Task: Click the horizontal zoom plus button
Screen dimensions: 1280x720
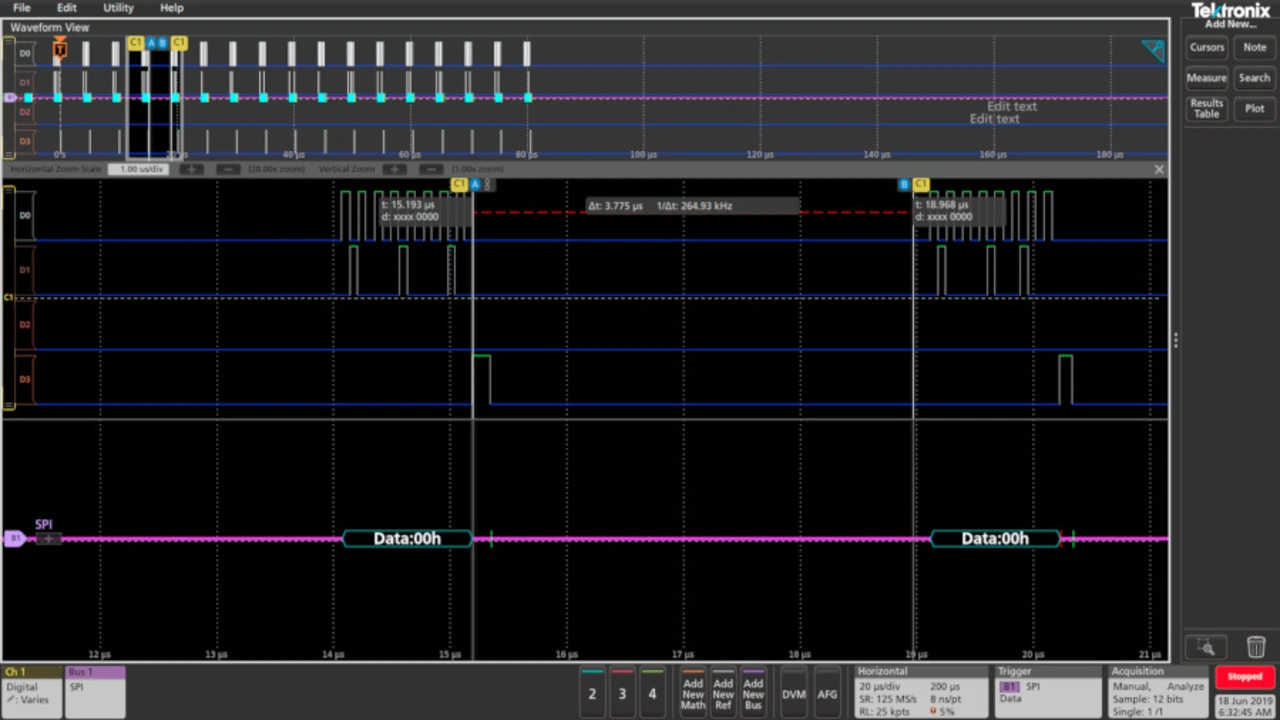Action: (x=191, y=169)
